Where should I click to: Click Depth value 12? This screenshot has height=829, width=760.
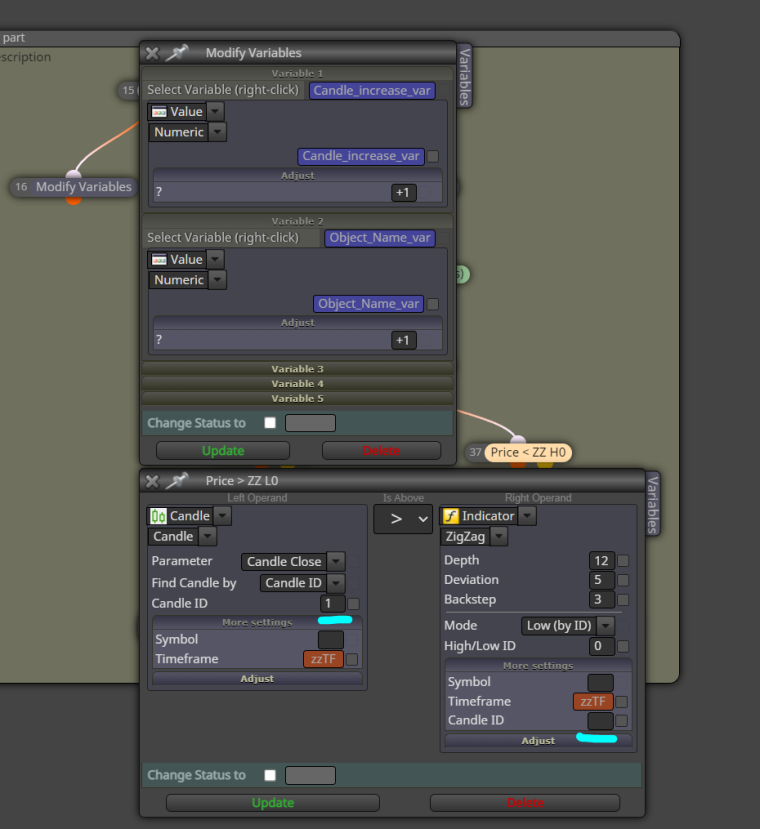coord(602,560)
